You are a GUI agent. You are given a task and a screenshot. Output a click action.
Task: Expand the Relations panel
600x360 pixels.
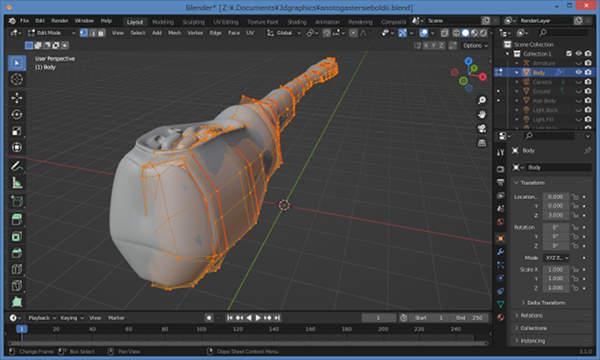click(531, 316)
